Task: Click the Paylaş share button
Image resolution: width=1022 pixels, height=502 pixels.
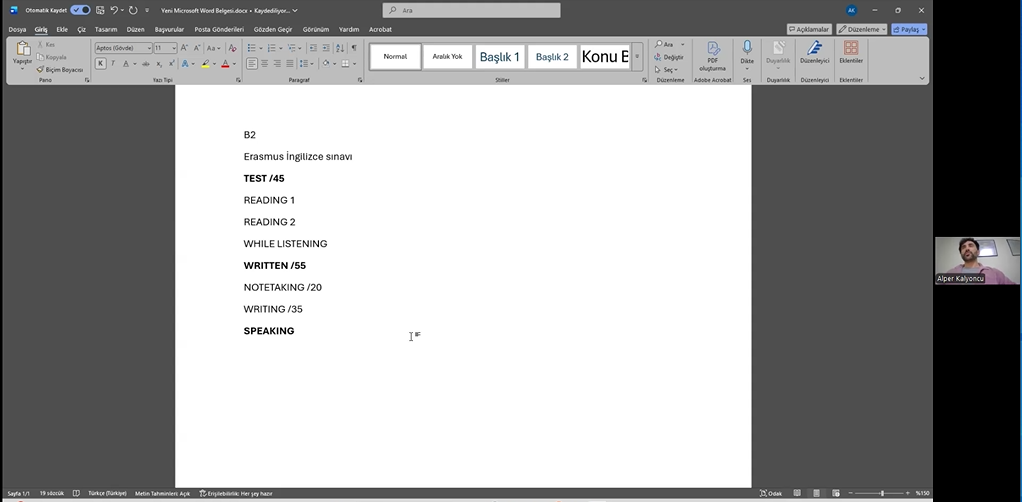Action: pos(909,29)
